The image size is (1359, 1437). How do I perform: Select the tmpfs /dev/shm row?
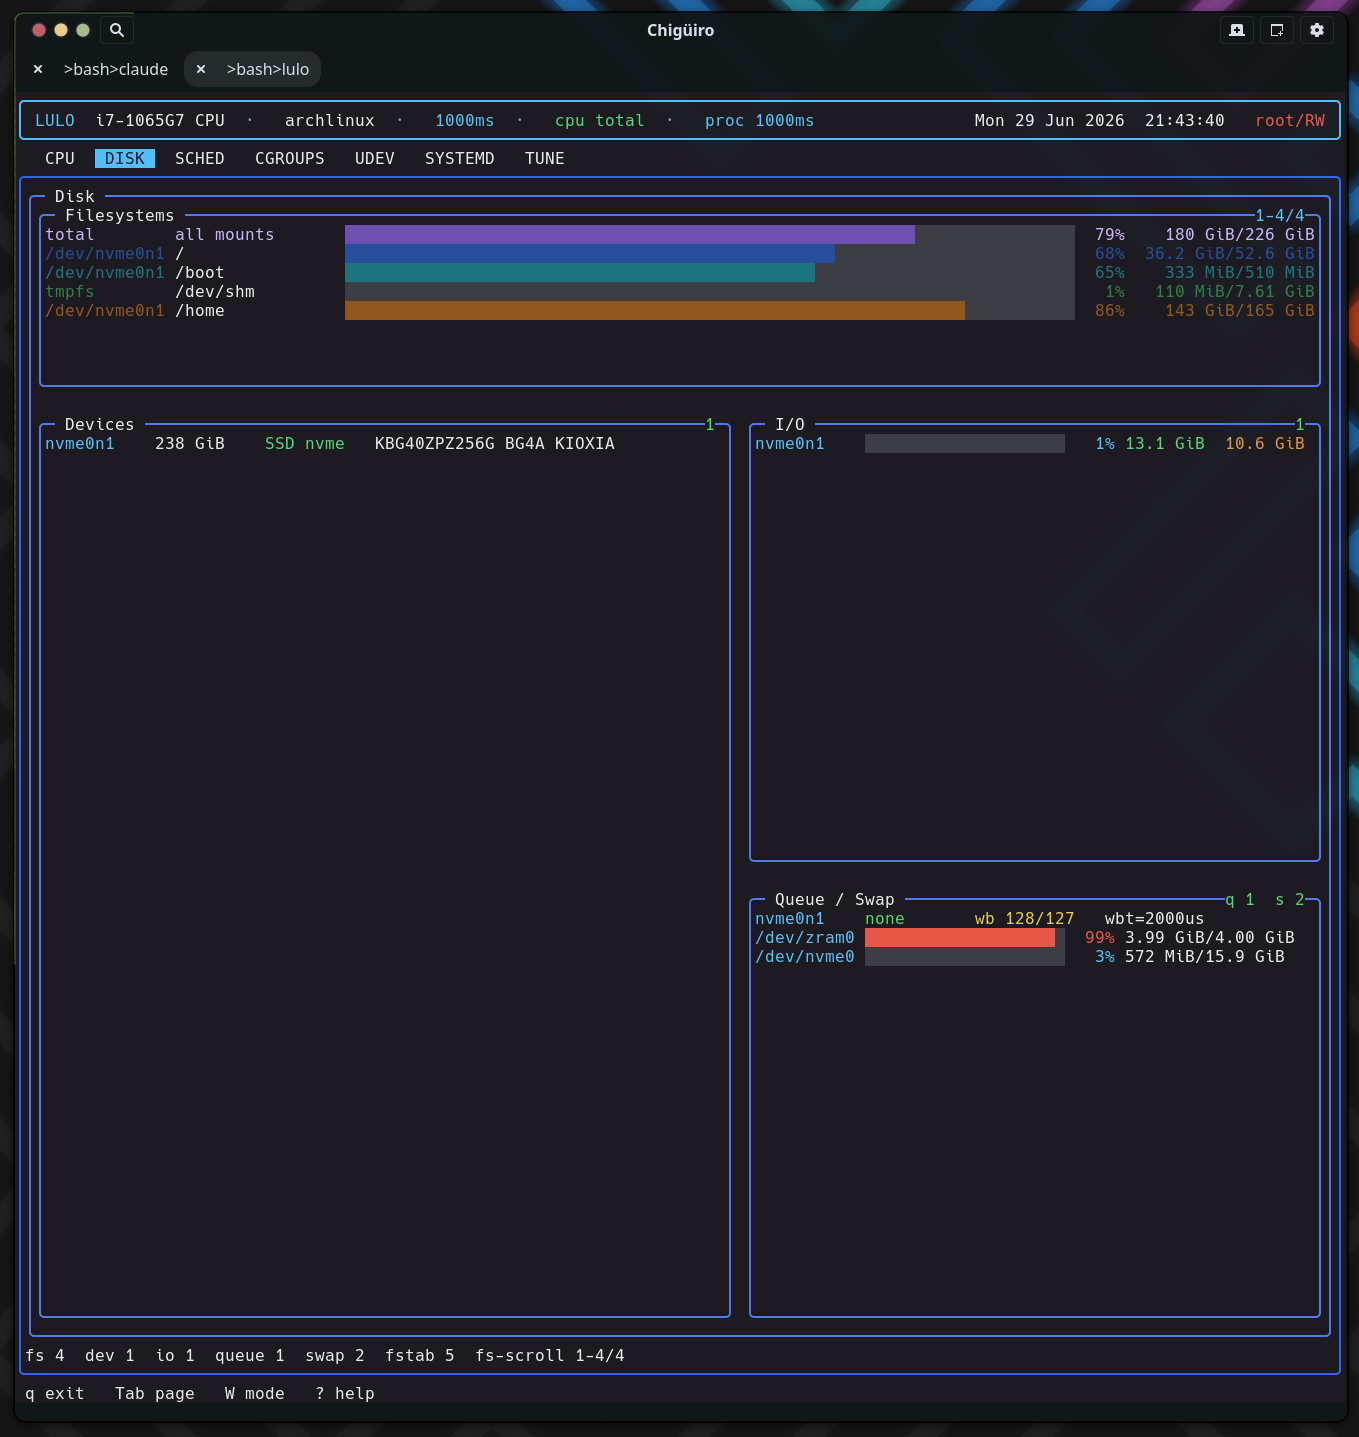point(680,291)
